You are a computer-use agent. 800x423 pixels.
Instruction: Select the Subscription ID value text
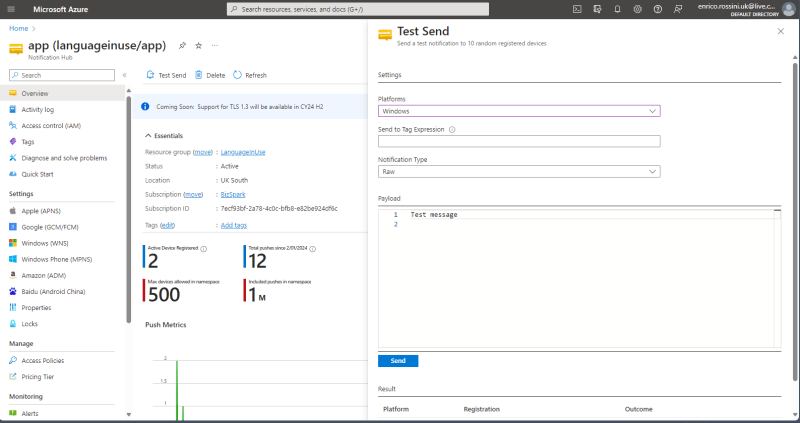[x=279, y=209]
